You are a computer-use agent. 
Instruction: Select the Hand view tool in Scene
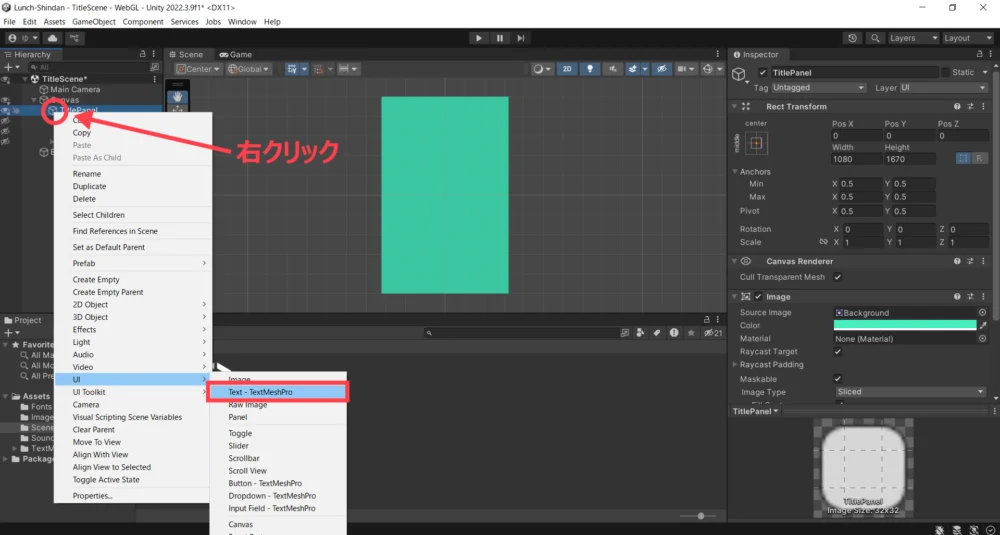(178, 96)
